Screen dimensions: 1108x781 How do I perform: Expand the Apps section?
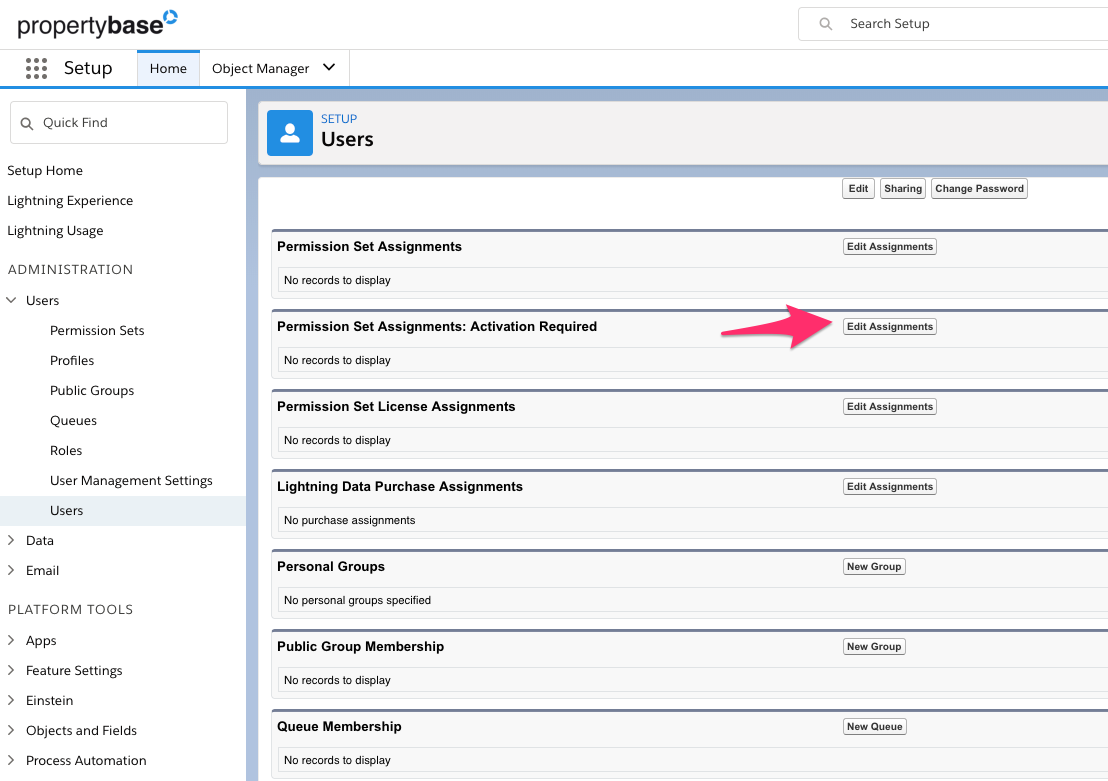click(11, 640)
